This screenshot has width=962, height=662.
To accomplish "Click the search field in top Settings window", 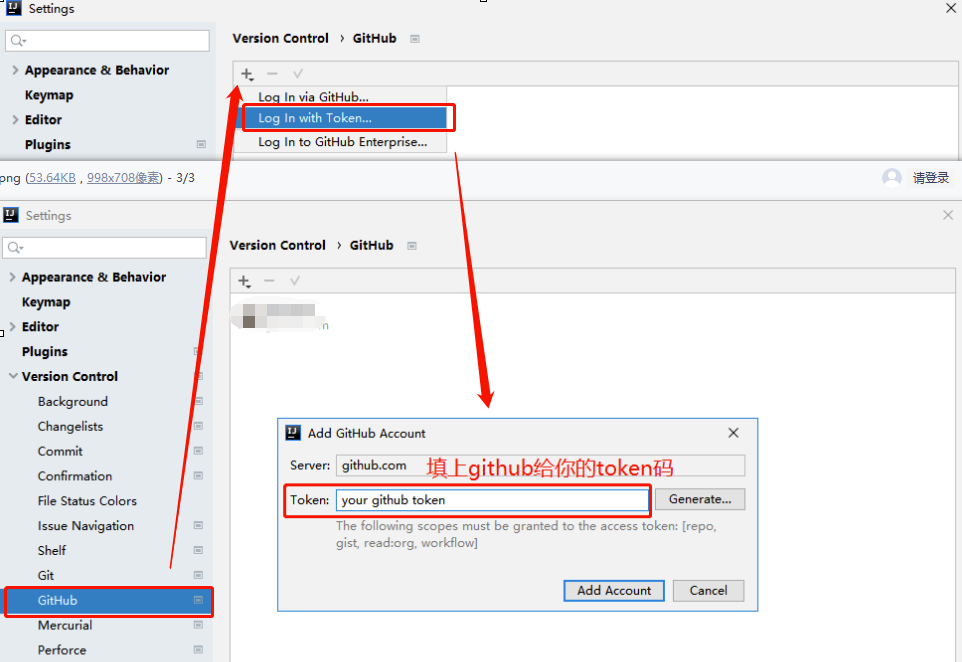I will coord(107,41).
